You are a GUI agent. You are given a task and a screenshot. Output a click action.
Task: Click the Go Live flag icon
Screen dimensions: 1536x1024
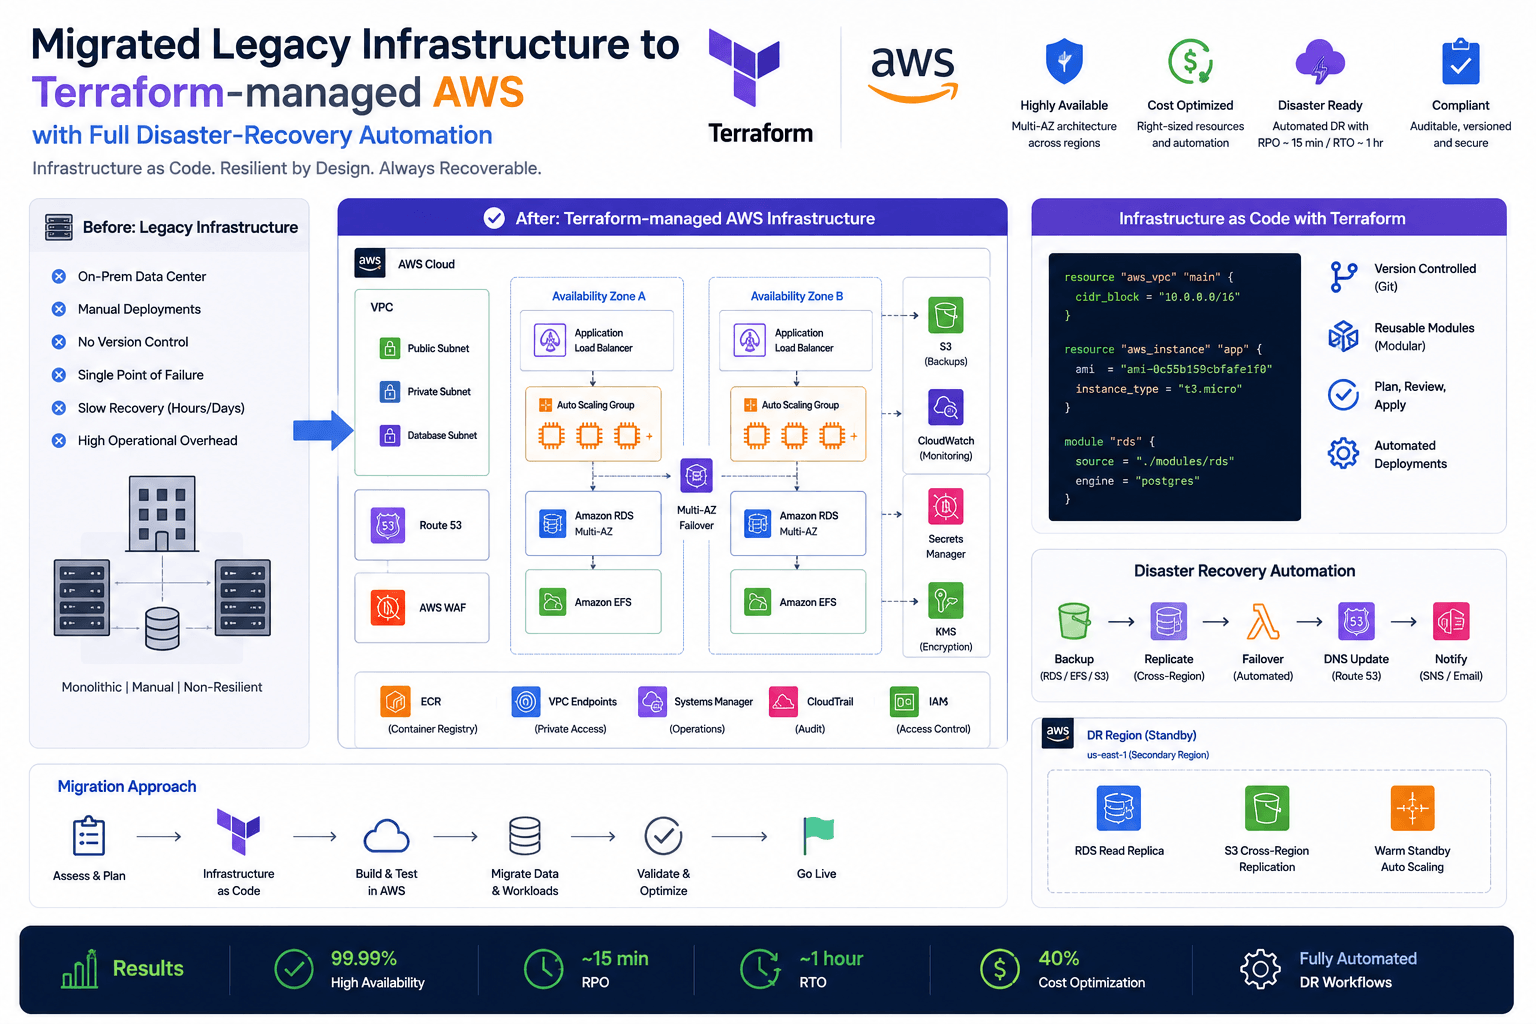[817, 836]
